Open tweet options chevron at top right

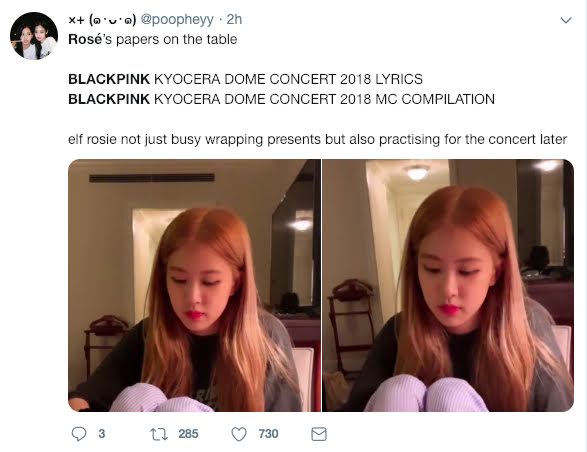[x=566, y=20]
